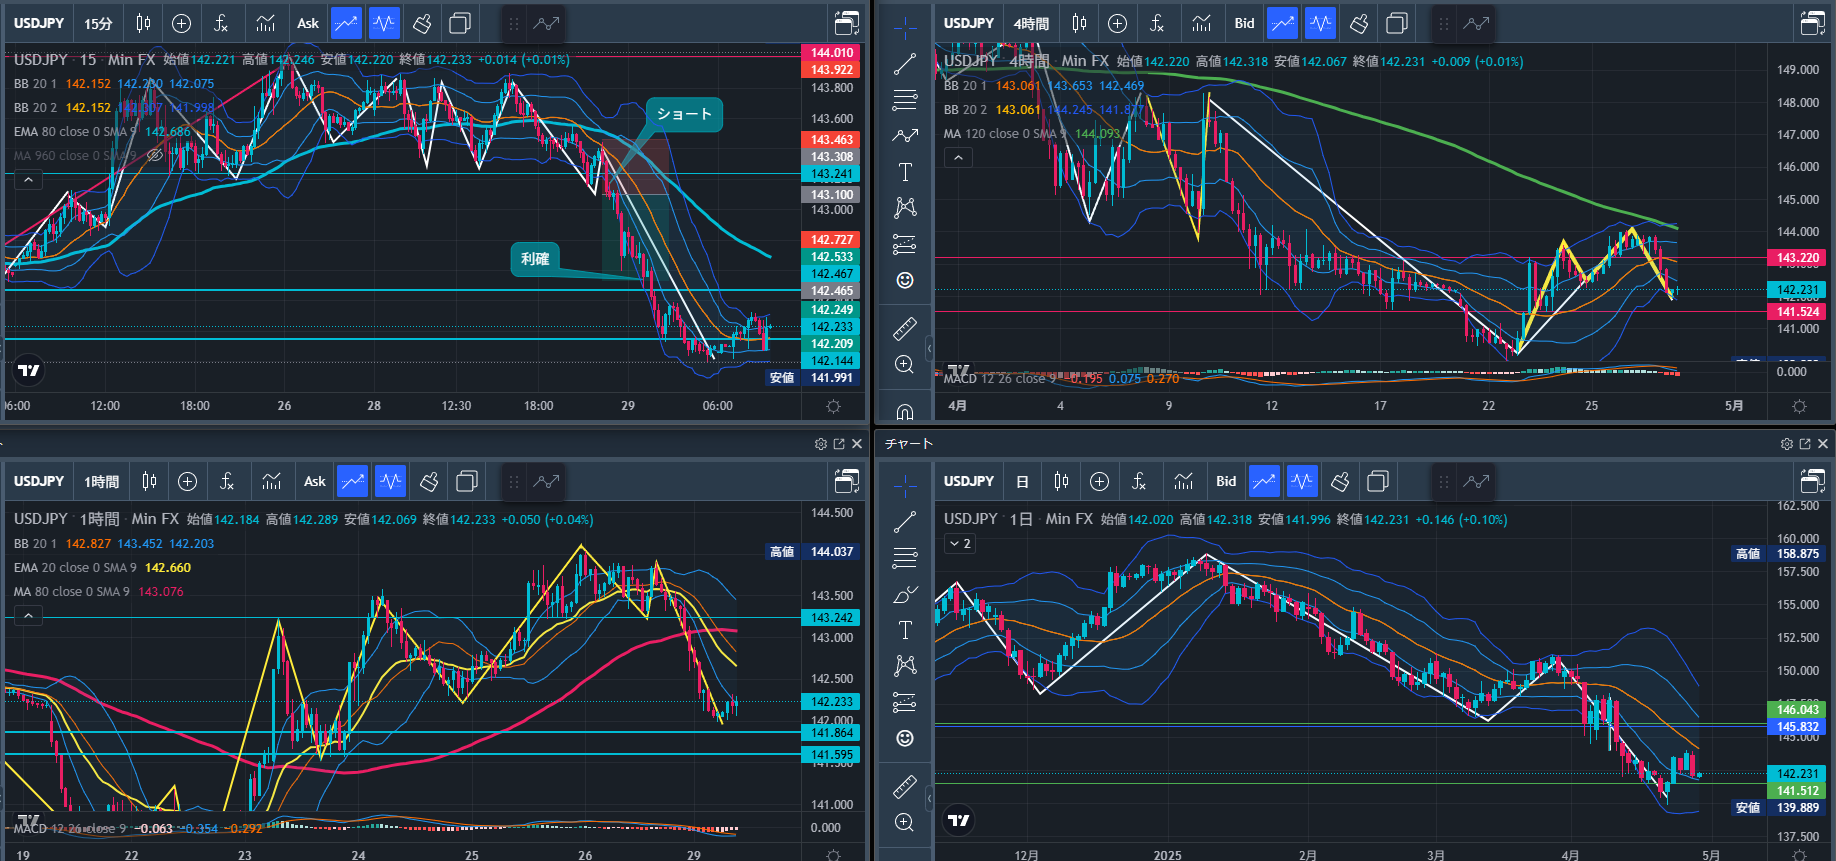Select the trend line tool in 4-hour chart
This screenshot has height=861, width=1836.
click(904, 64)
